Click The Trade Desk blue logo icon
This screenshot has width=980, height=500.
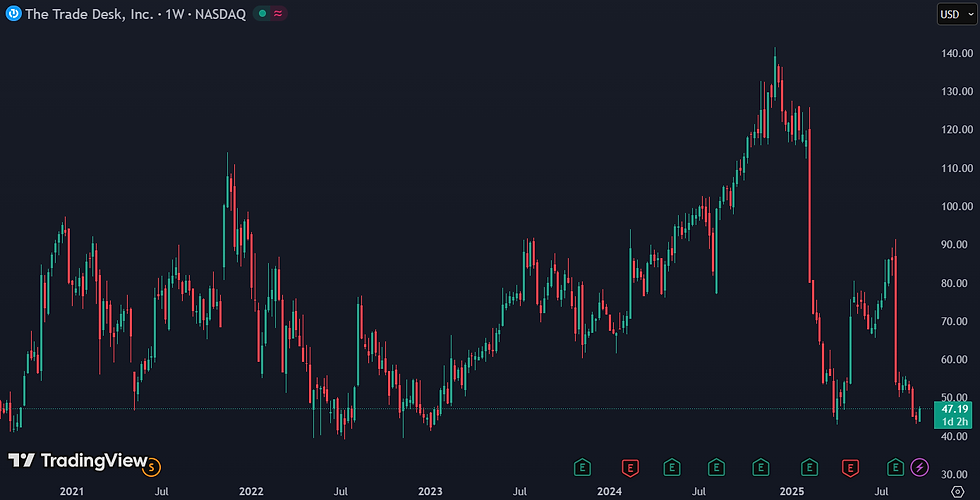click(x=13, y=13)
